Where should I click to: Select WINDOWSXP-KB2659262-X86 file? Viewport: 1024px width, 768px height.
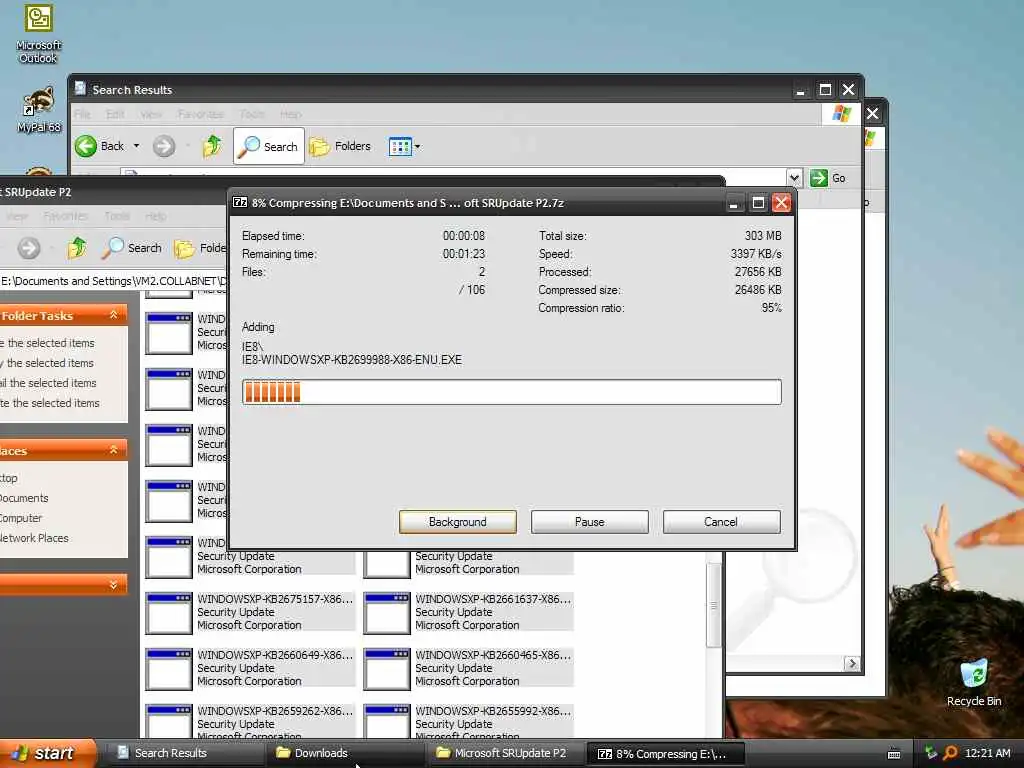pos(249,722)
